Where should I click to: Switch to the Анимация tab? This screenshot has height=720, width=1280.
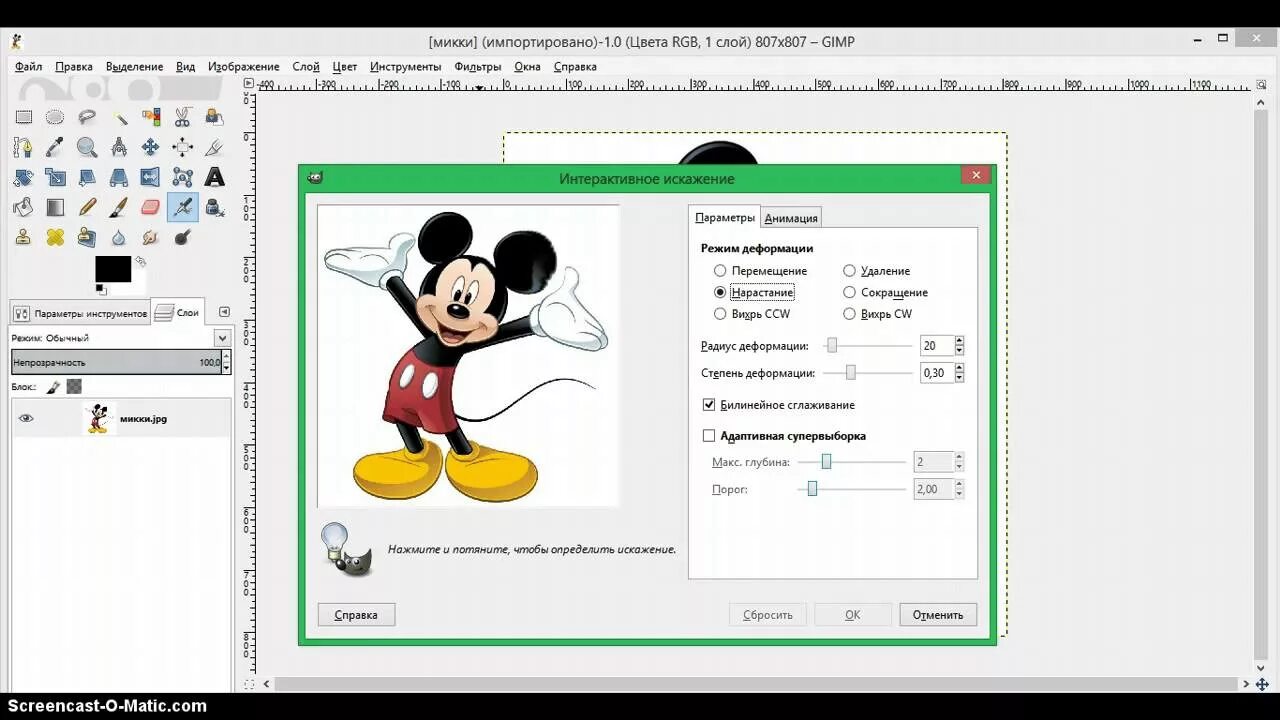(791, 218)
